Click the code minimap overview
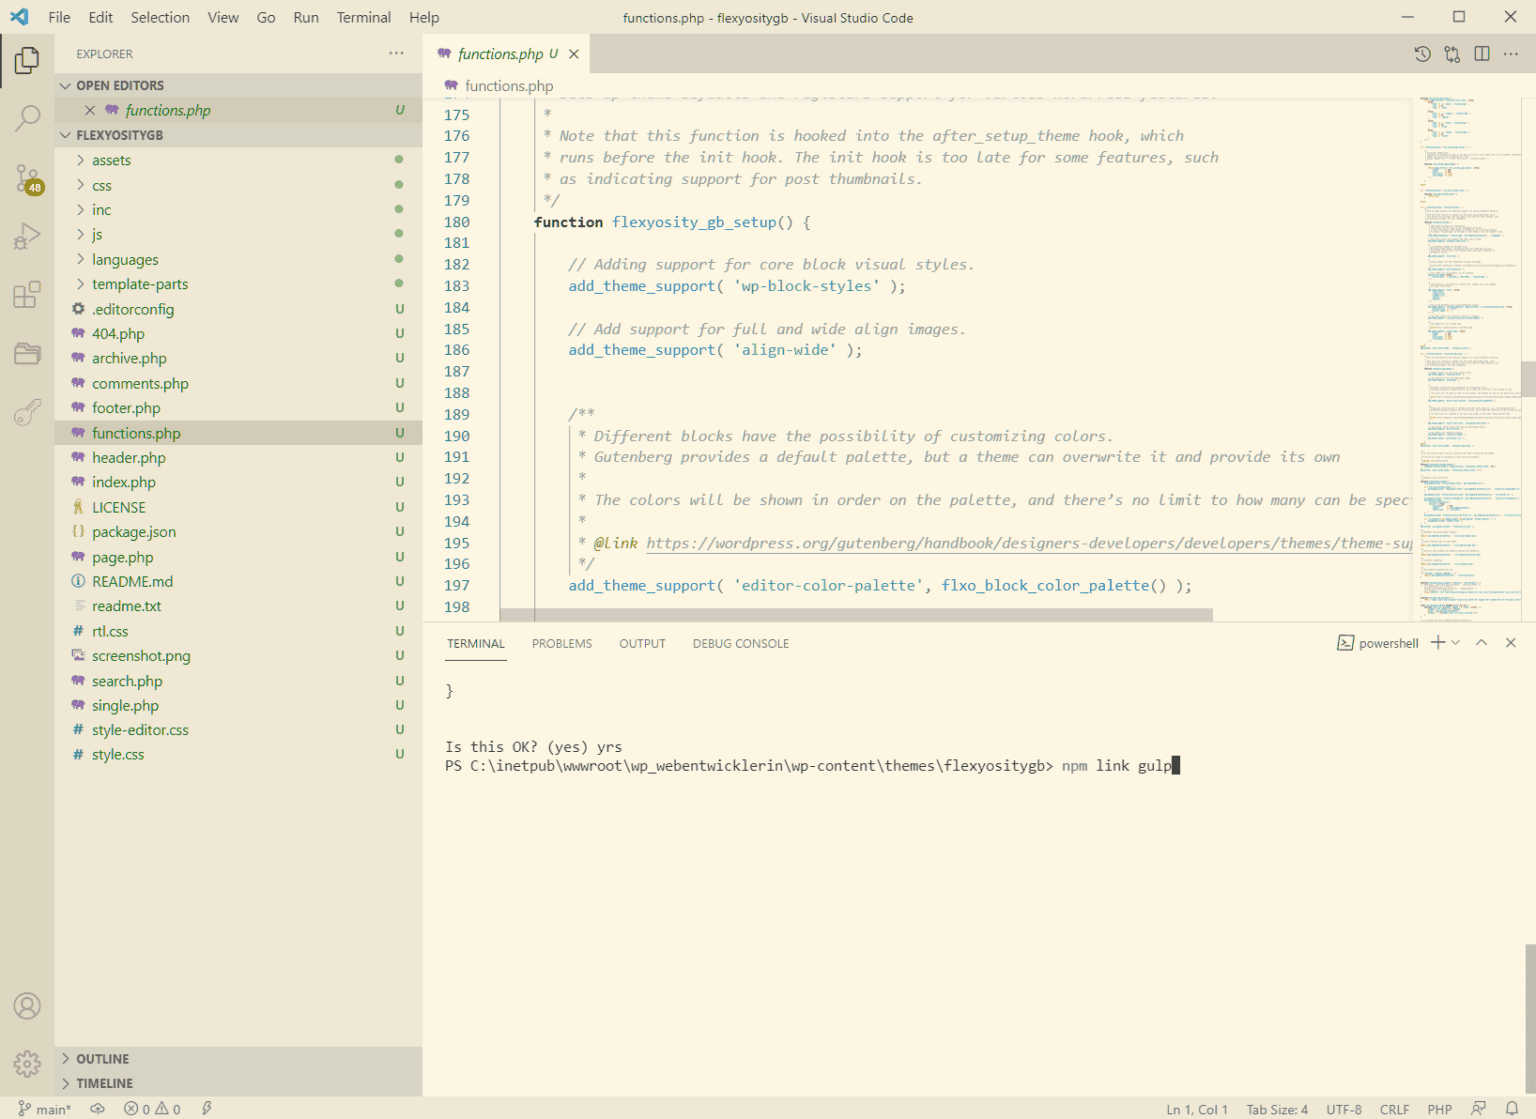Viewport: 1536px width, 1119px height. (x=1466, y=357)
